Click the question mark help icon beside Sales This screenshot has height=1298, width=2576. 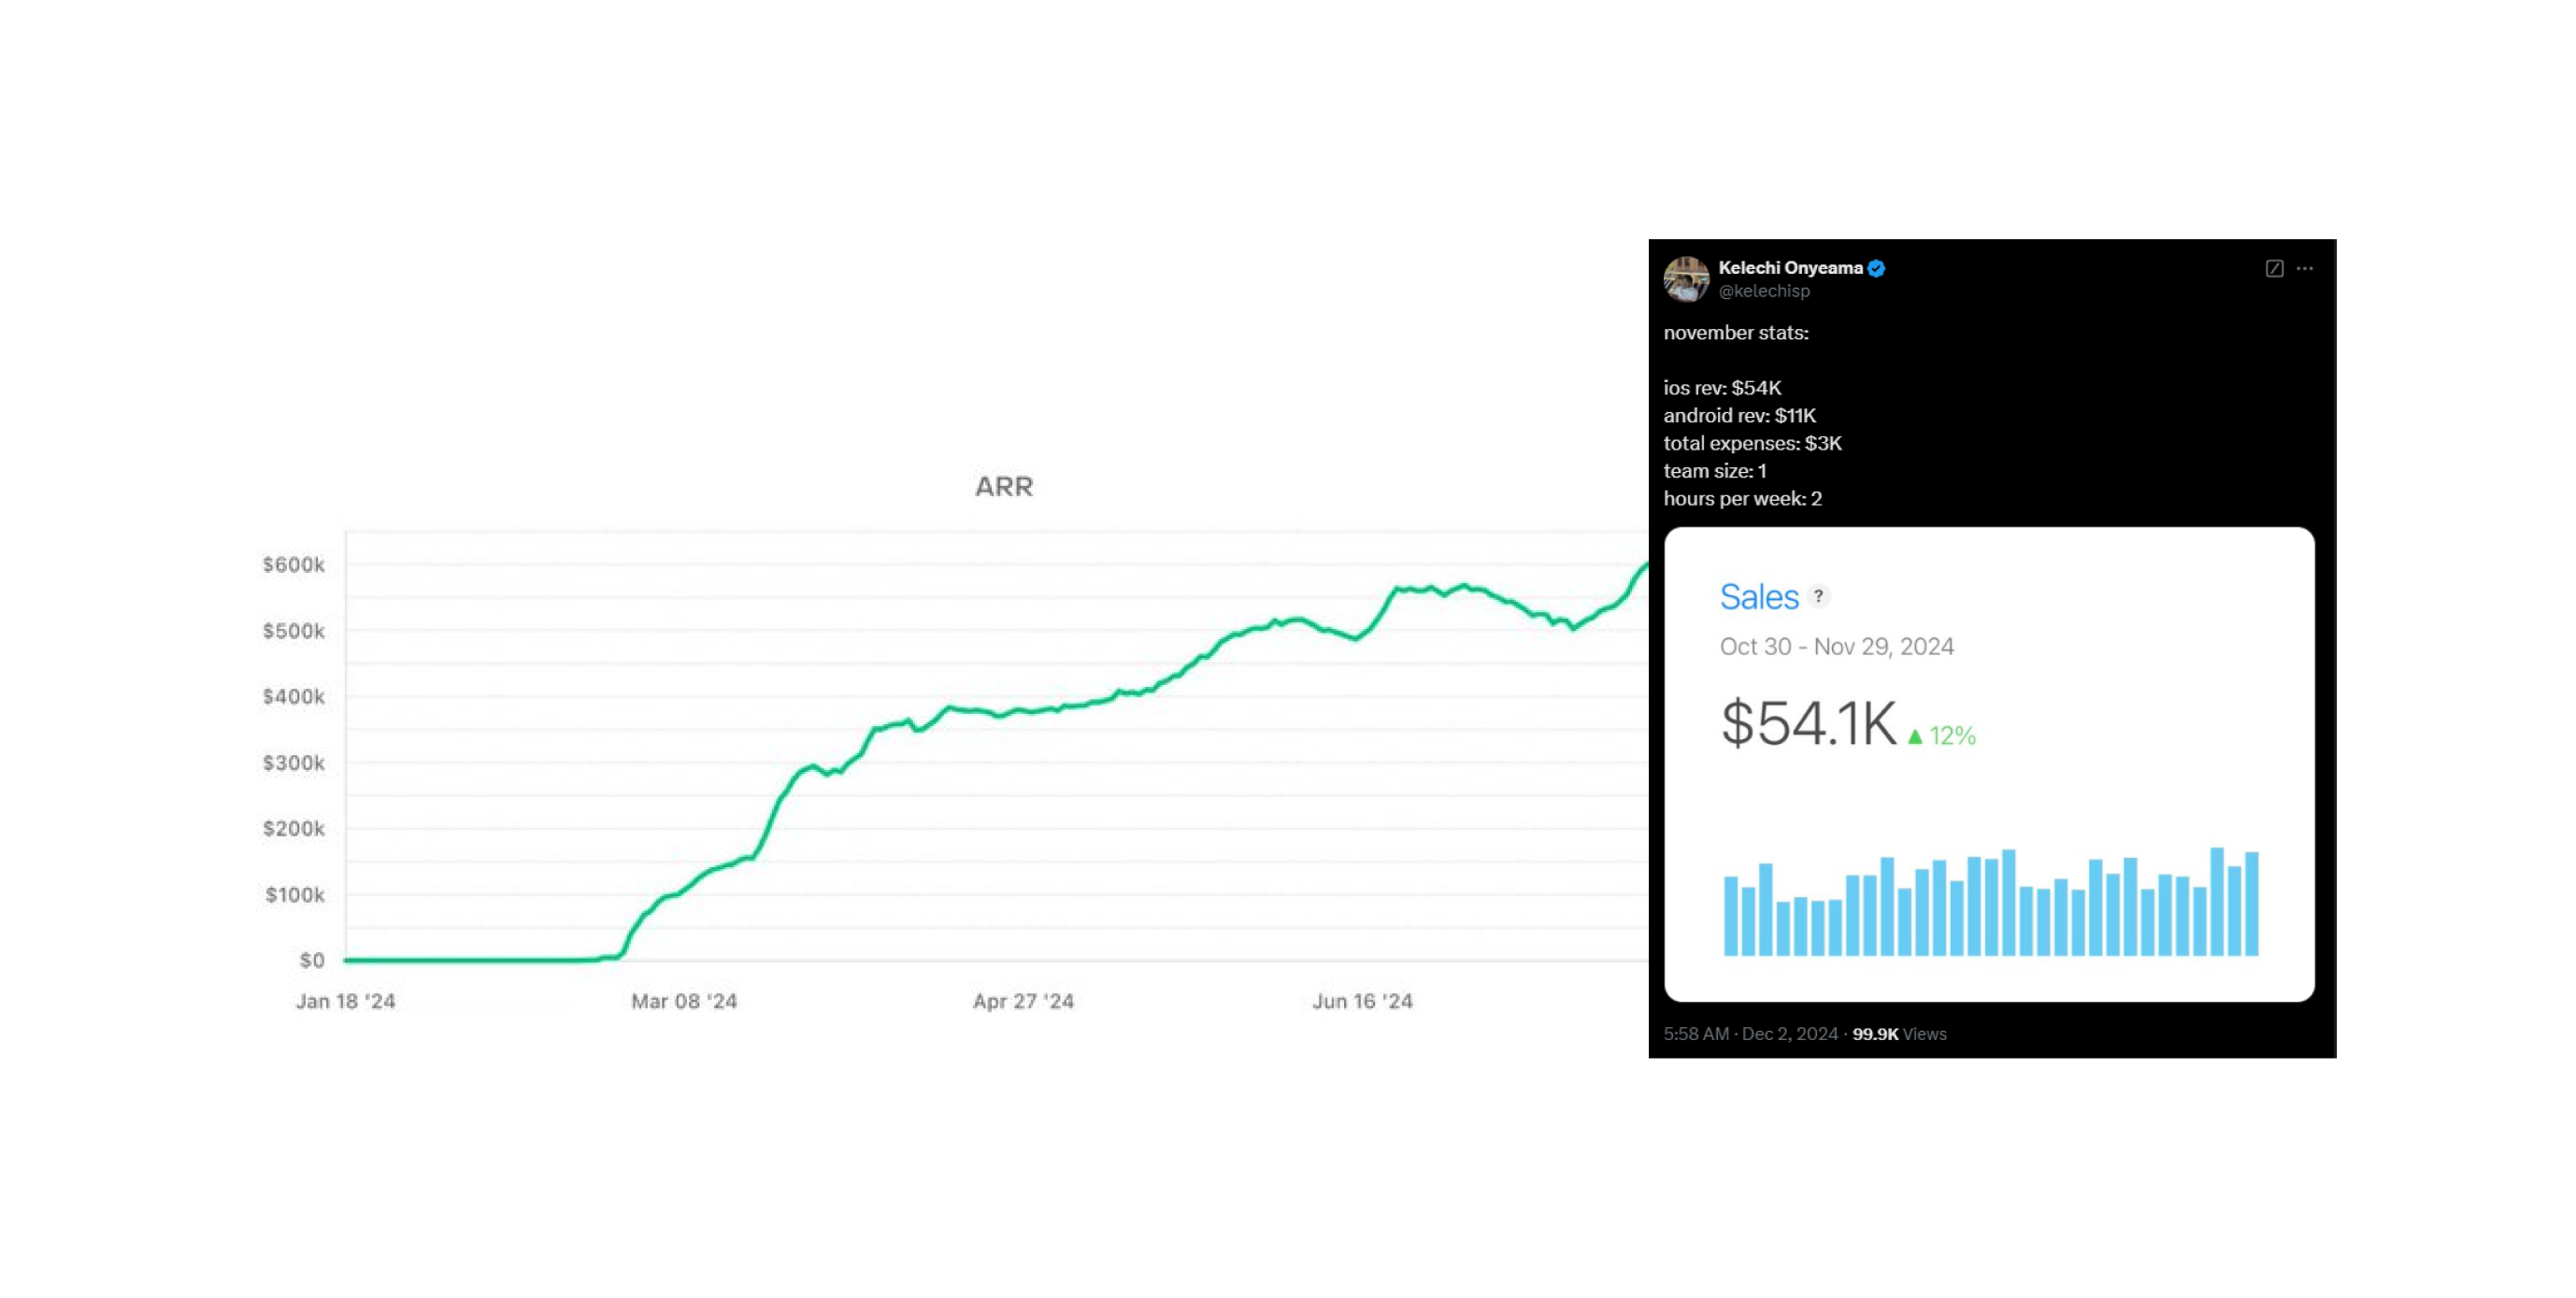[1818, 596]
